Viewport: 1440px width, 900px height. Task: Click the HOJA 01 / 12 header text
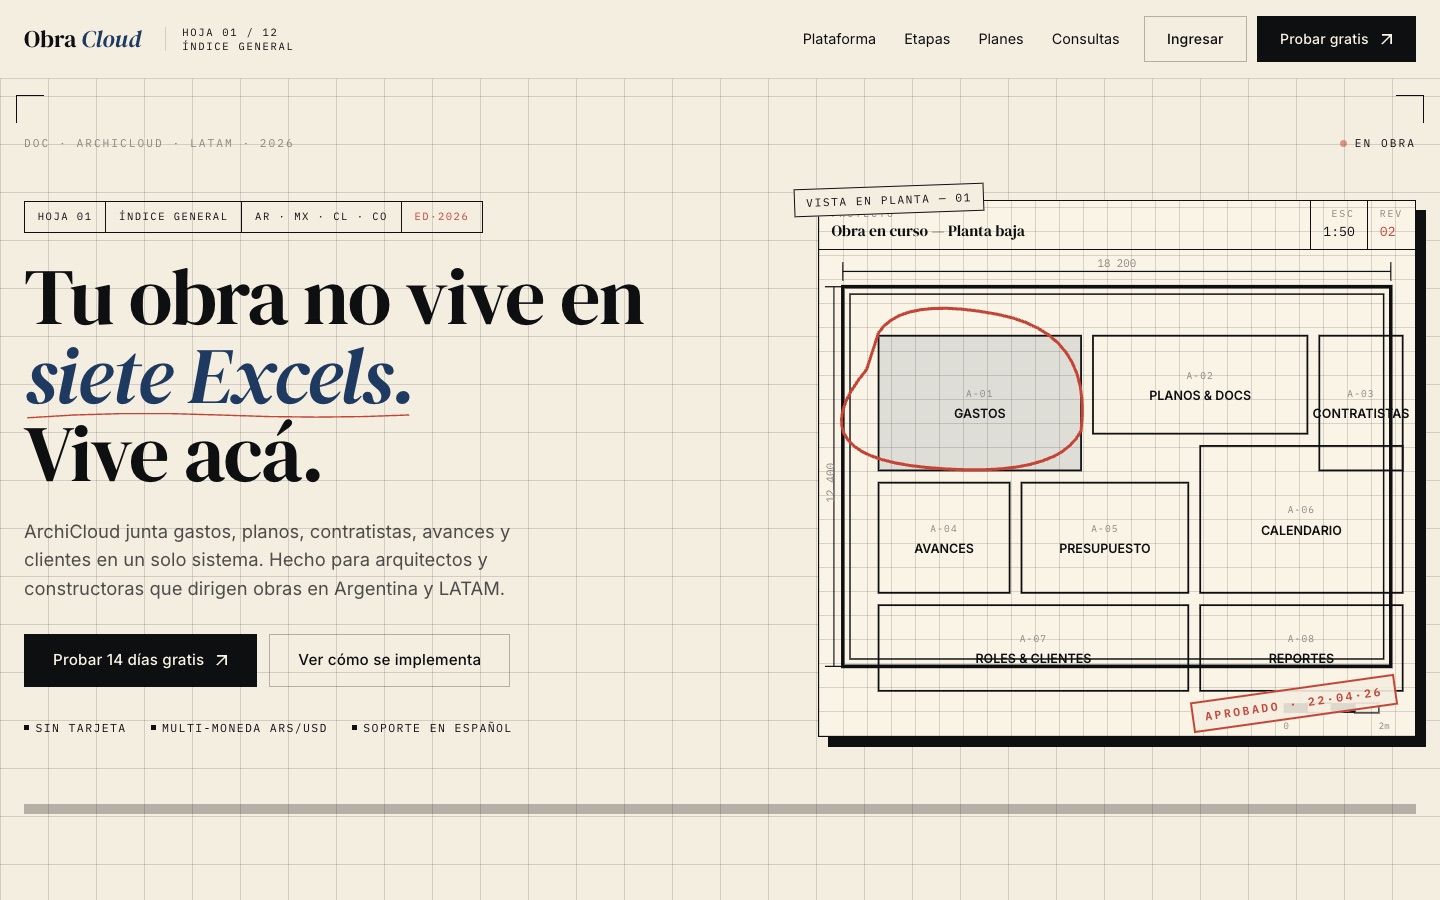tap(230, 32)
